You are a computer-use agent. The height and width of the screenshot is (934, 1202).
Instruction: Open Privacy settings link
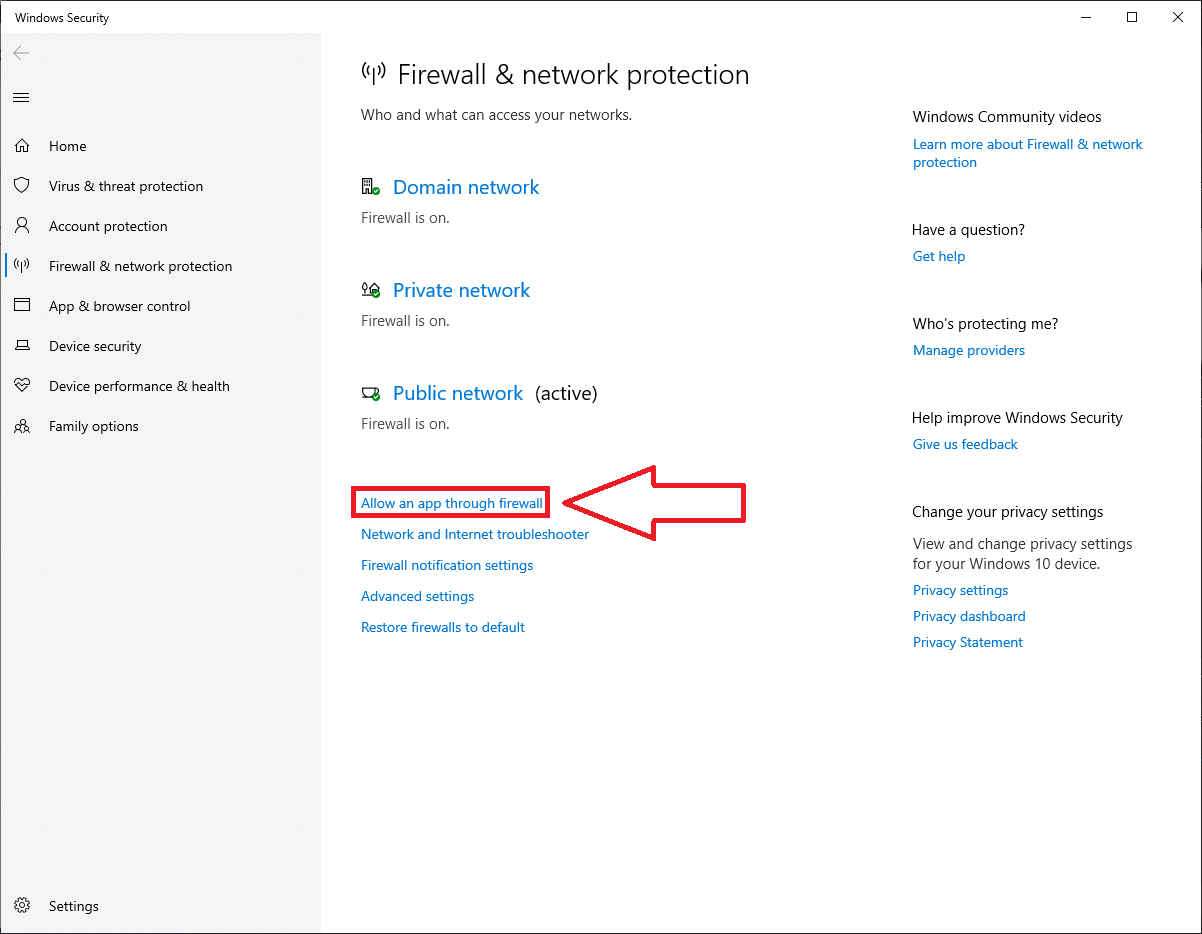tap(960, 590)
